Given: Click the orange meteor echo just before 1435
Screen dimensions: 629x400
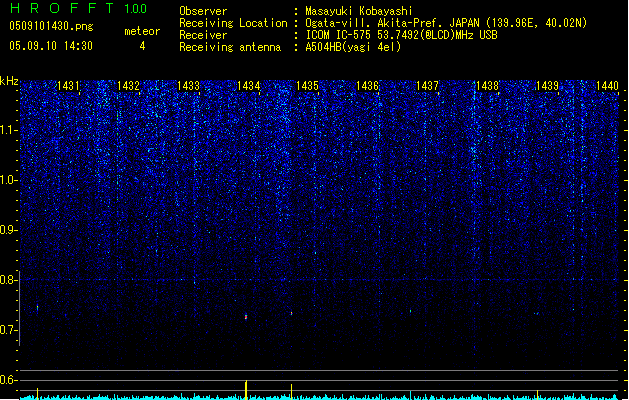Looking at the screenshot, I should (291, 313).
